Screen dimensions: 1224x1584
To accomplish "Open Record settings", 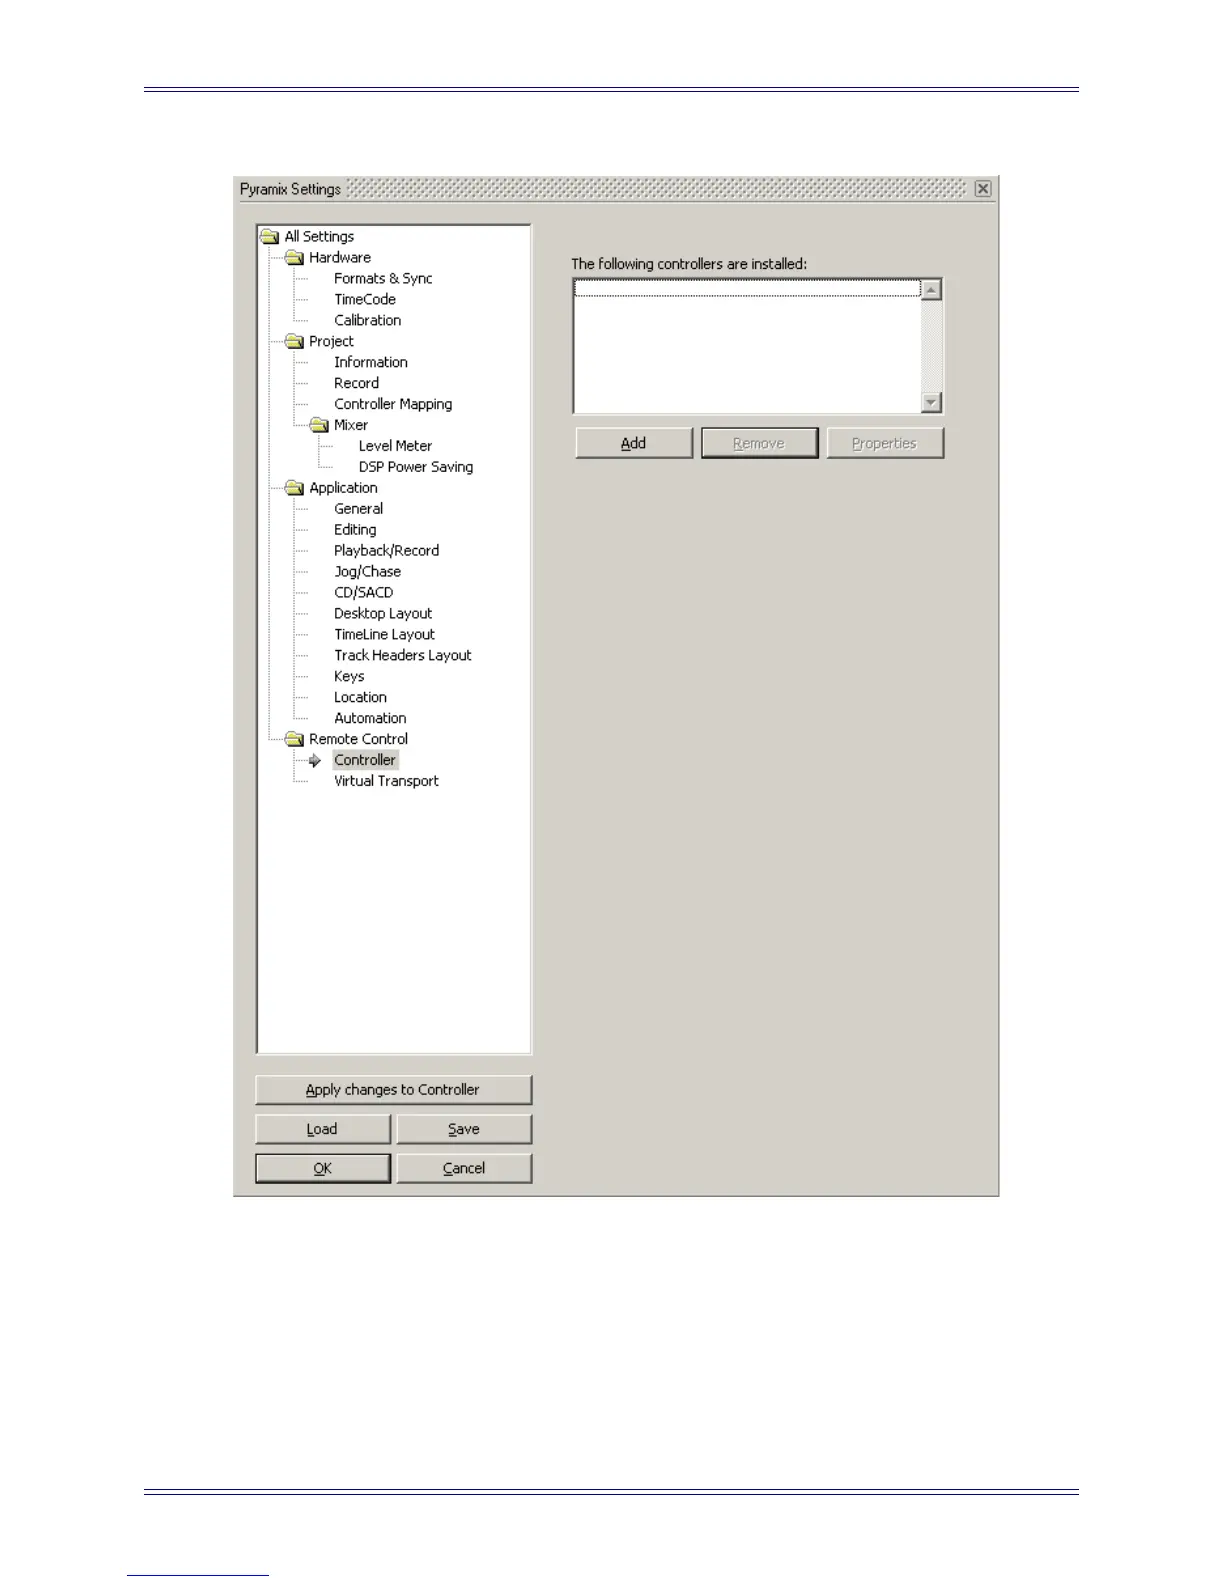I will click(x=356, y=384).
